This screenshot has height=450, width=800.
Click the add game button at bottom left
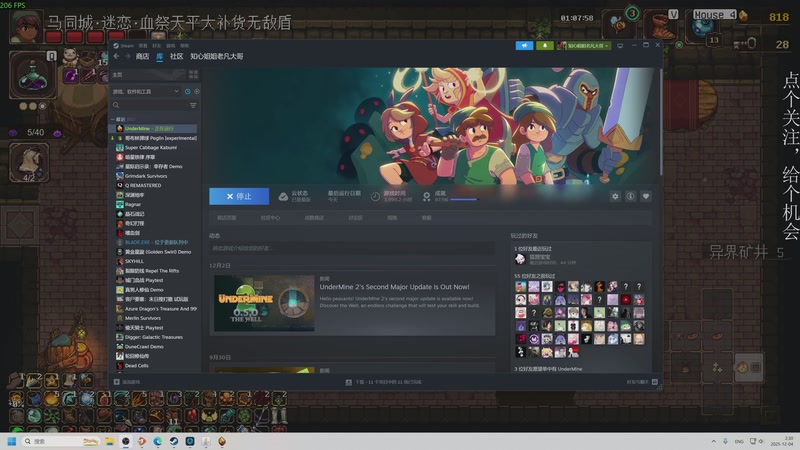pos(127,382)
